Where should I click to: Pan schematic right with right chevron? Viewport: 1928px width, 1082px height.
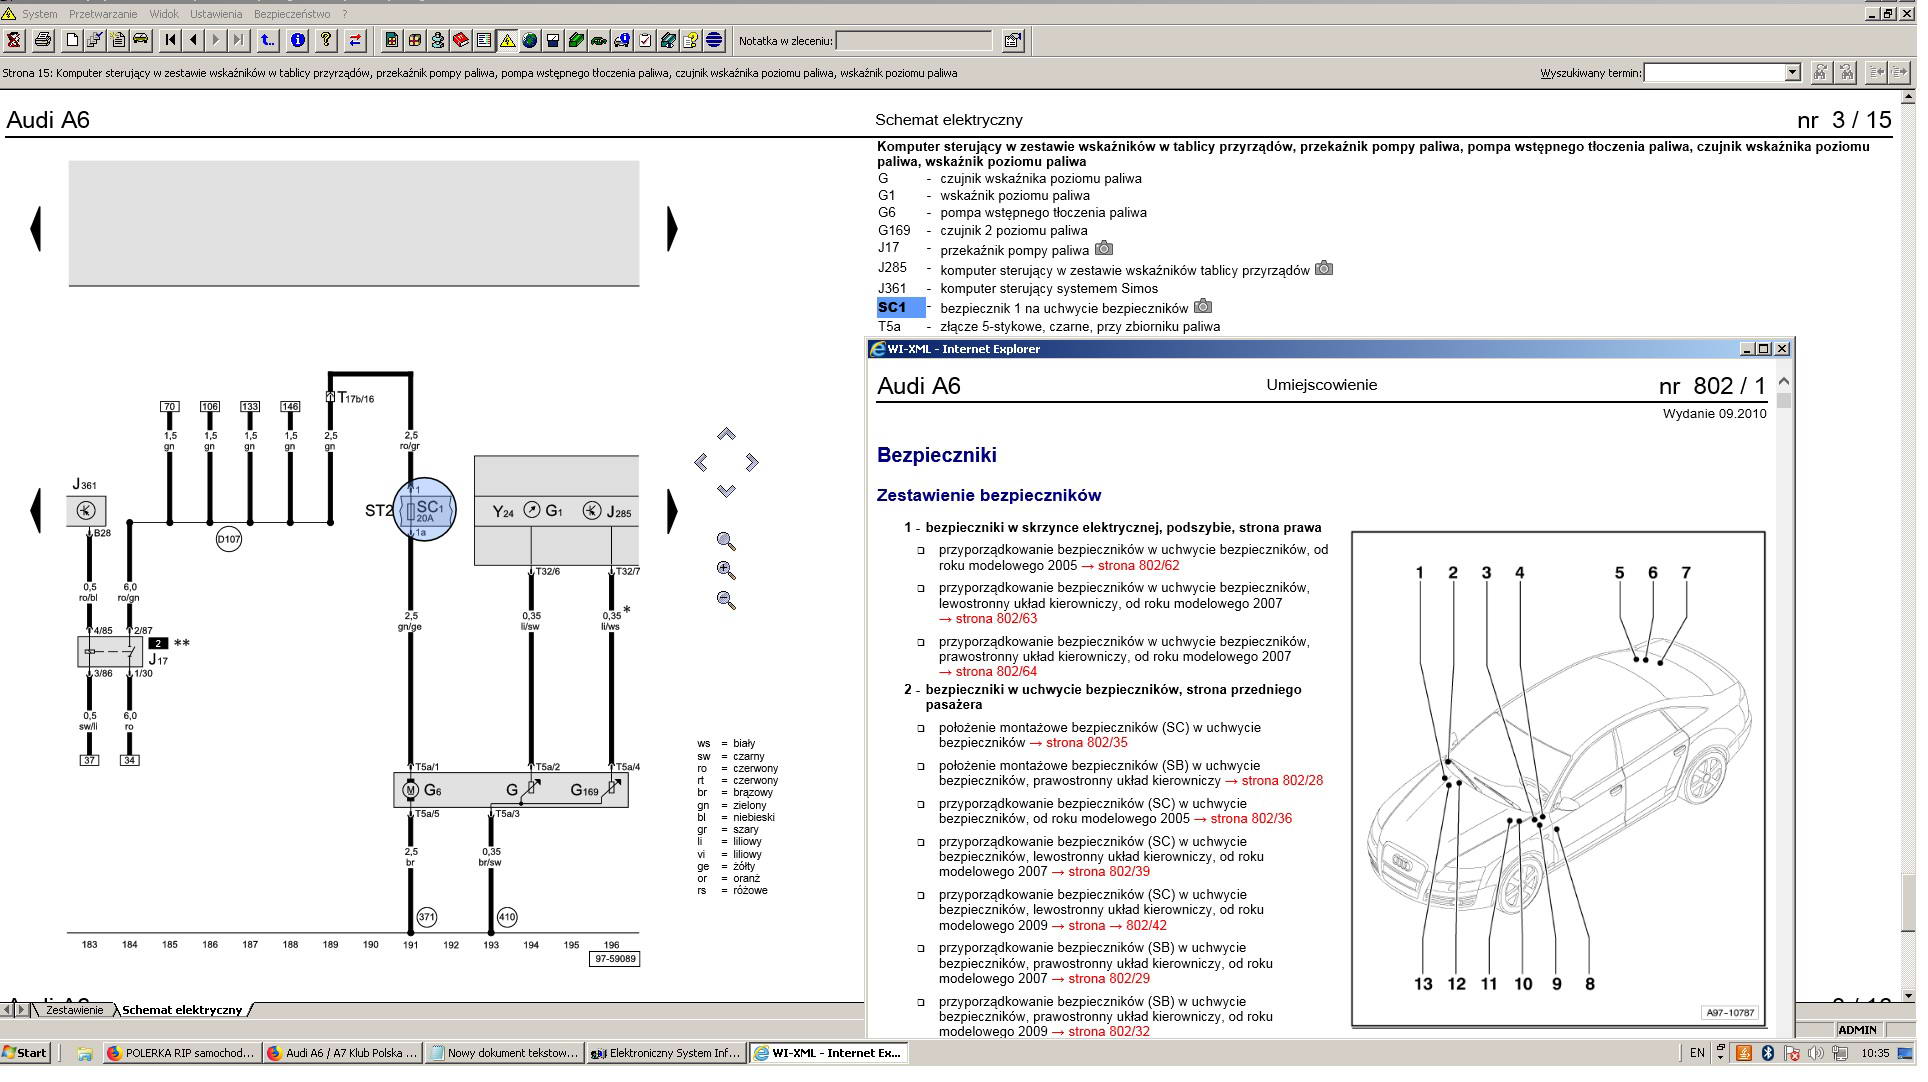tap(752, 463)
